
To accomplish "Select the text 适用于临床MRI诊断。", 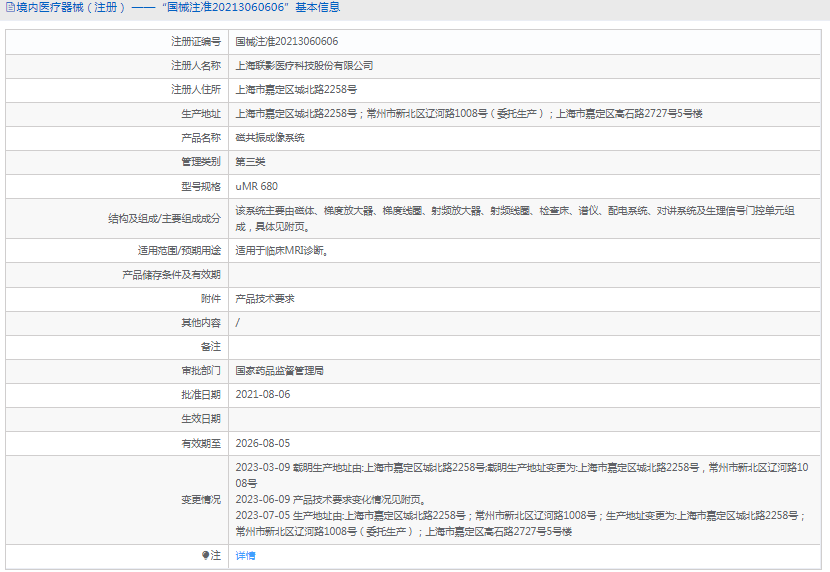I will (x=282, y=251).
